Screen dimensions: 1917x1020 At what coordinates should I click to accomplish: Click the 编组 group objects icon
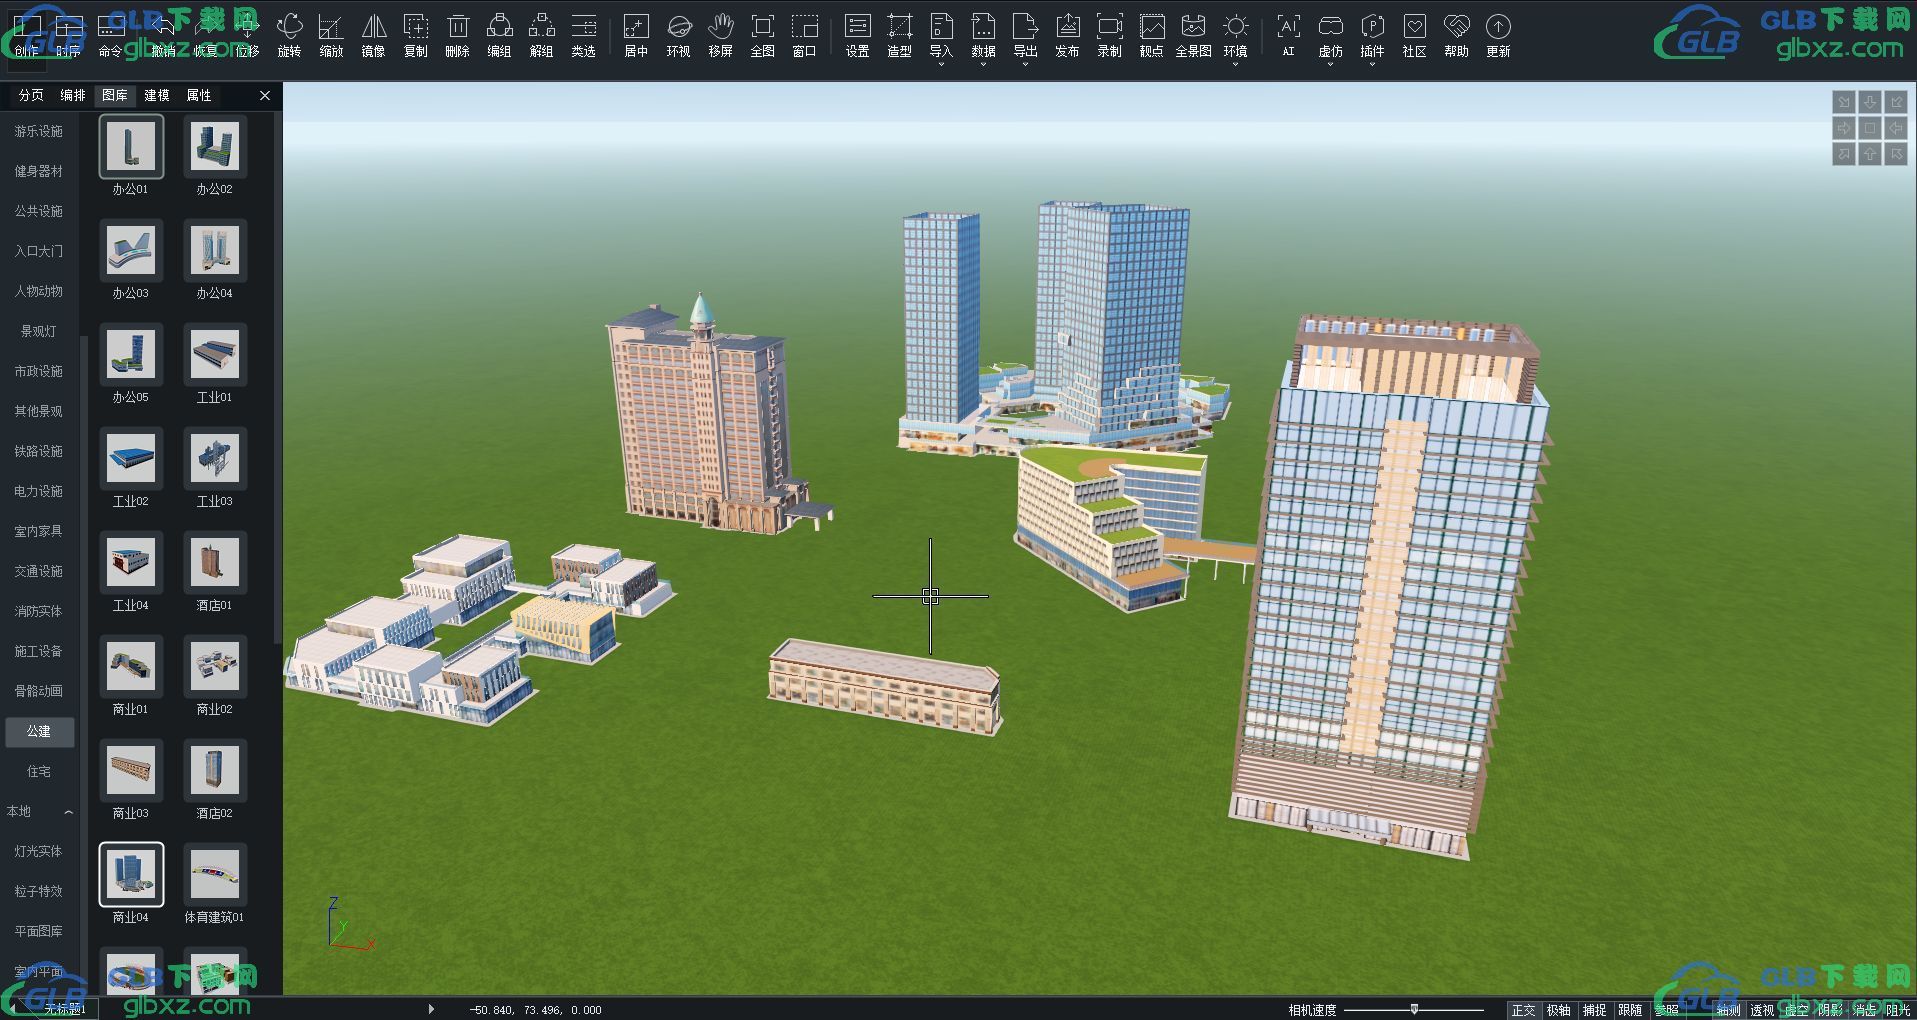(x=499, y=35)
